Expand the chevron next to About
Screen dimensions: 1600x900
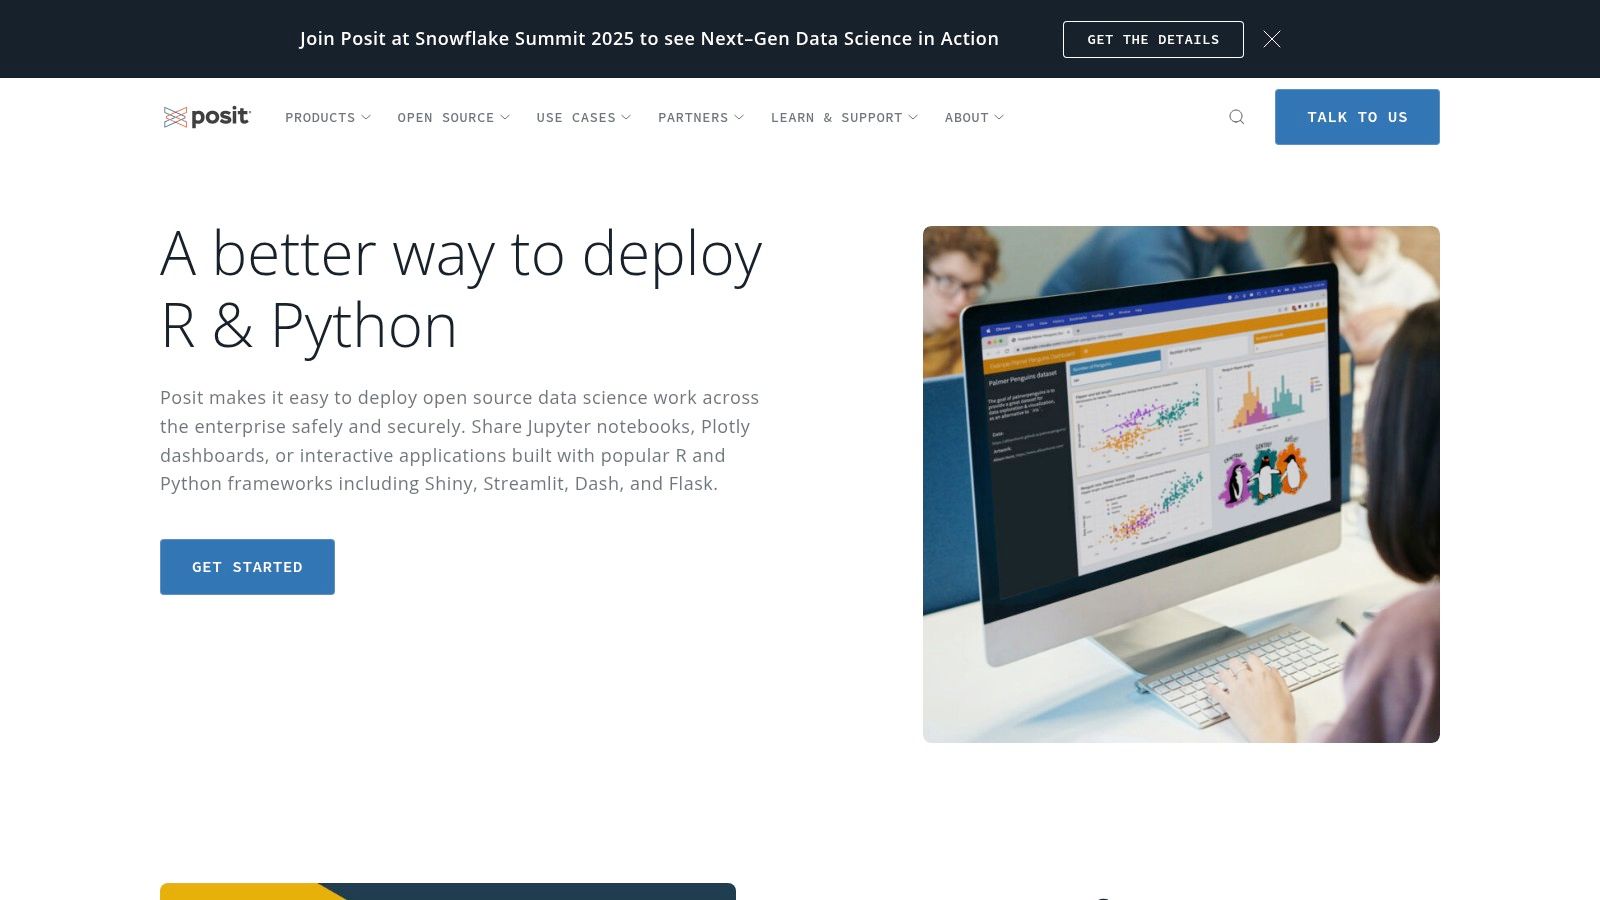tap(999, 117)
